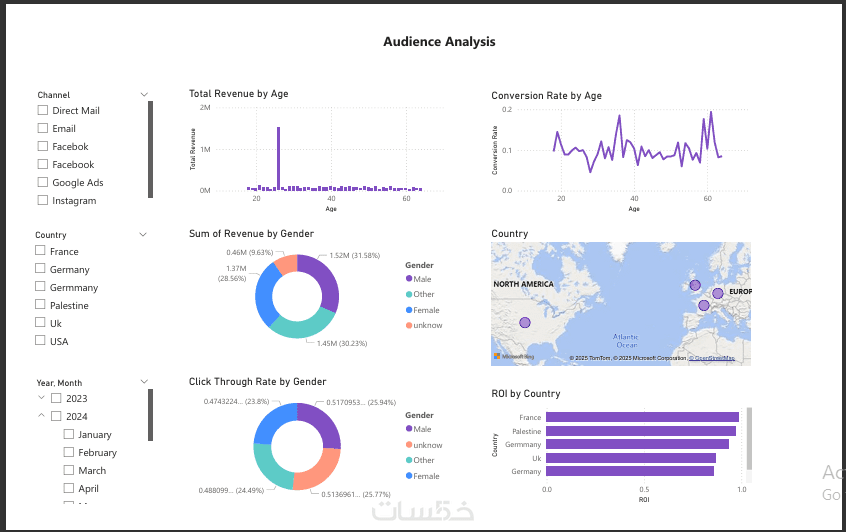
Task: Click the Germany bubble on the map
Action: [x=718, y=294]
